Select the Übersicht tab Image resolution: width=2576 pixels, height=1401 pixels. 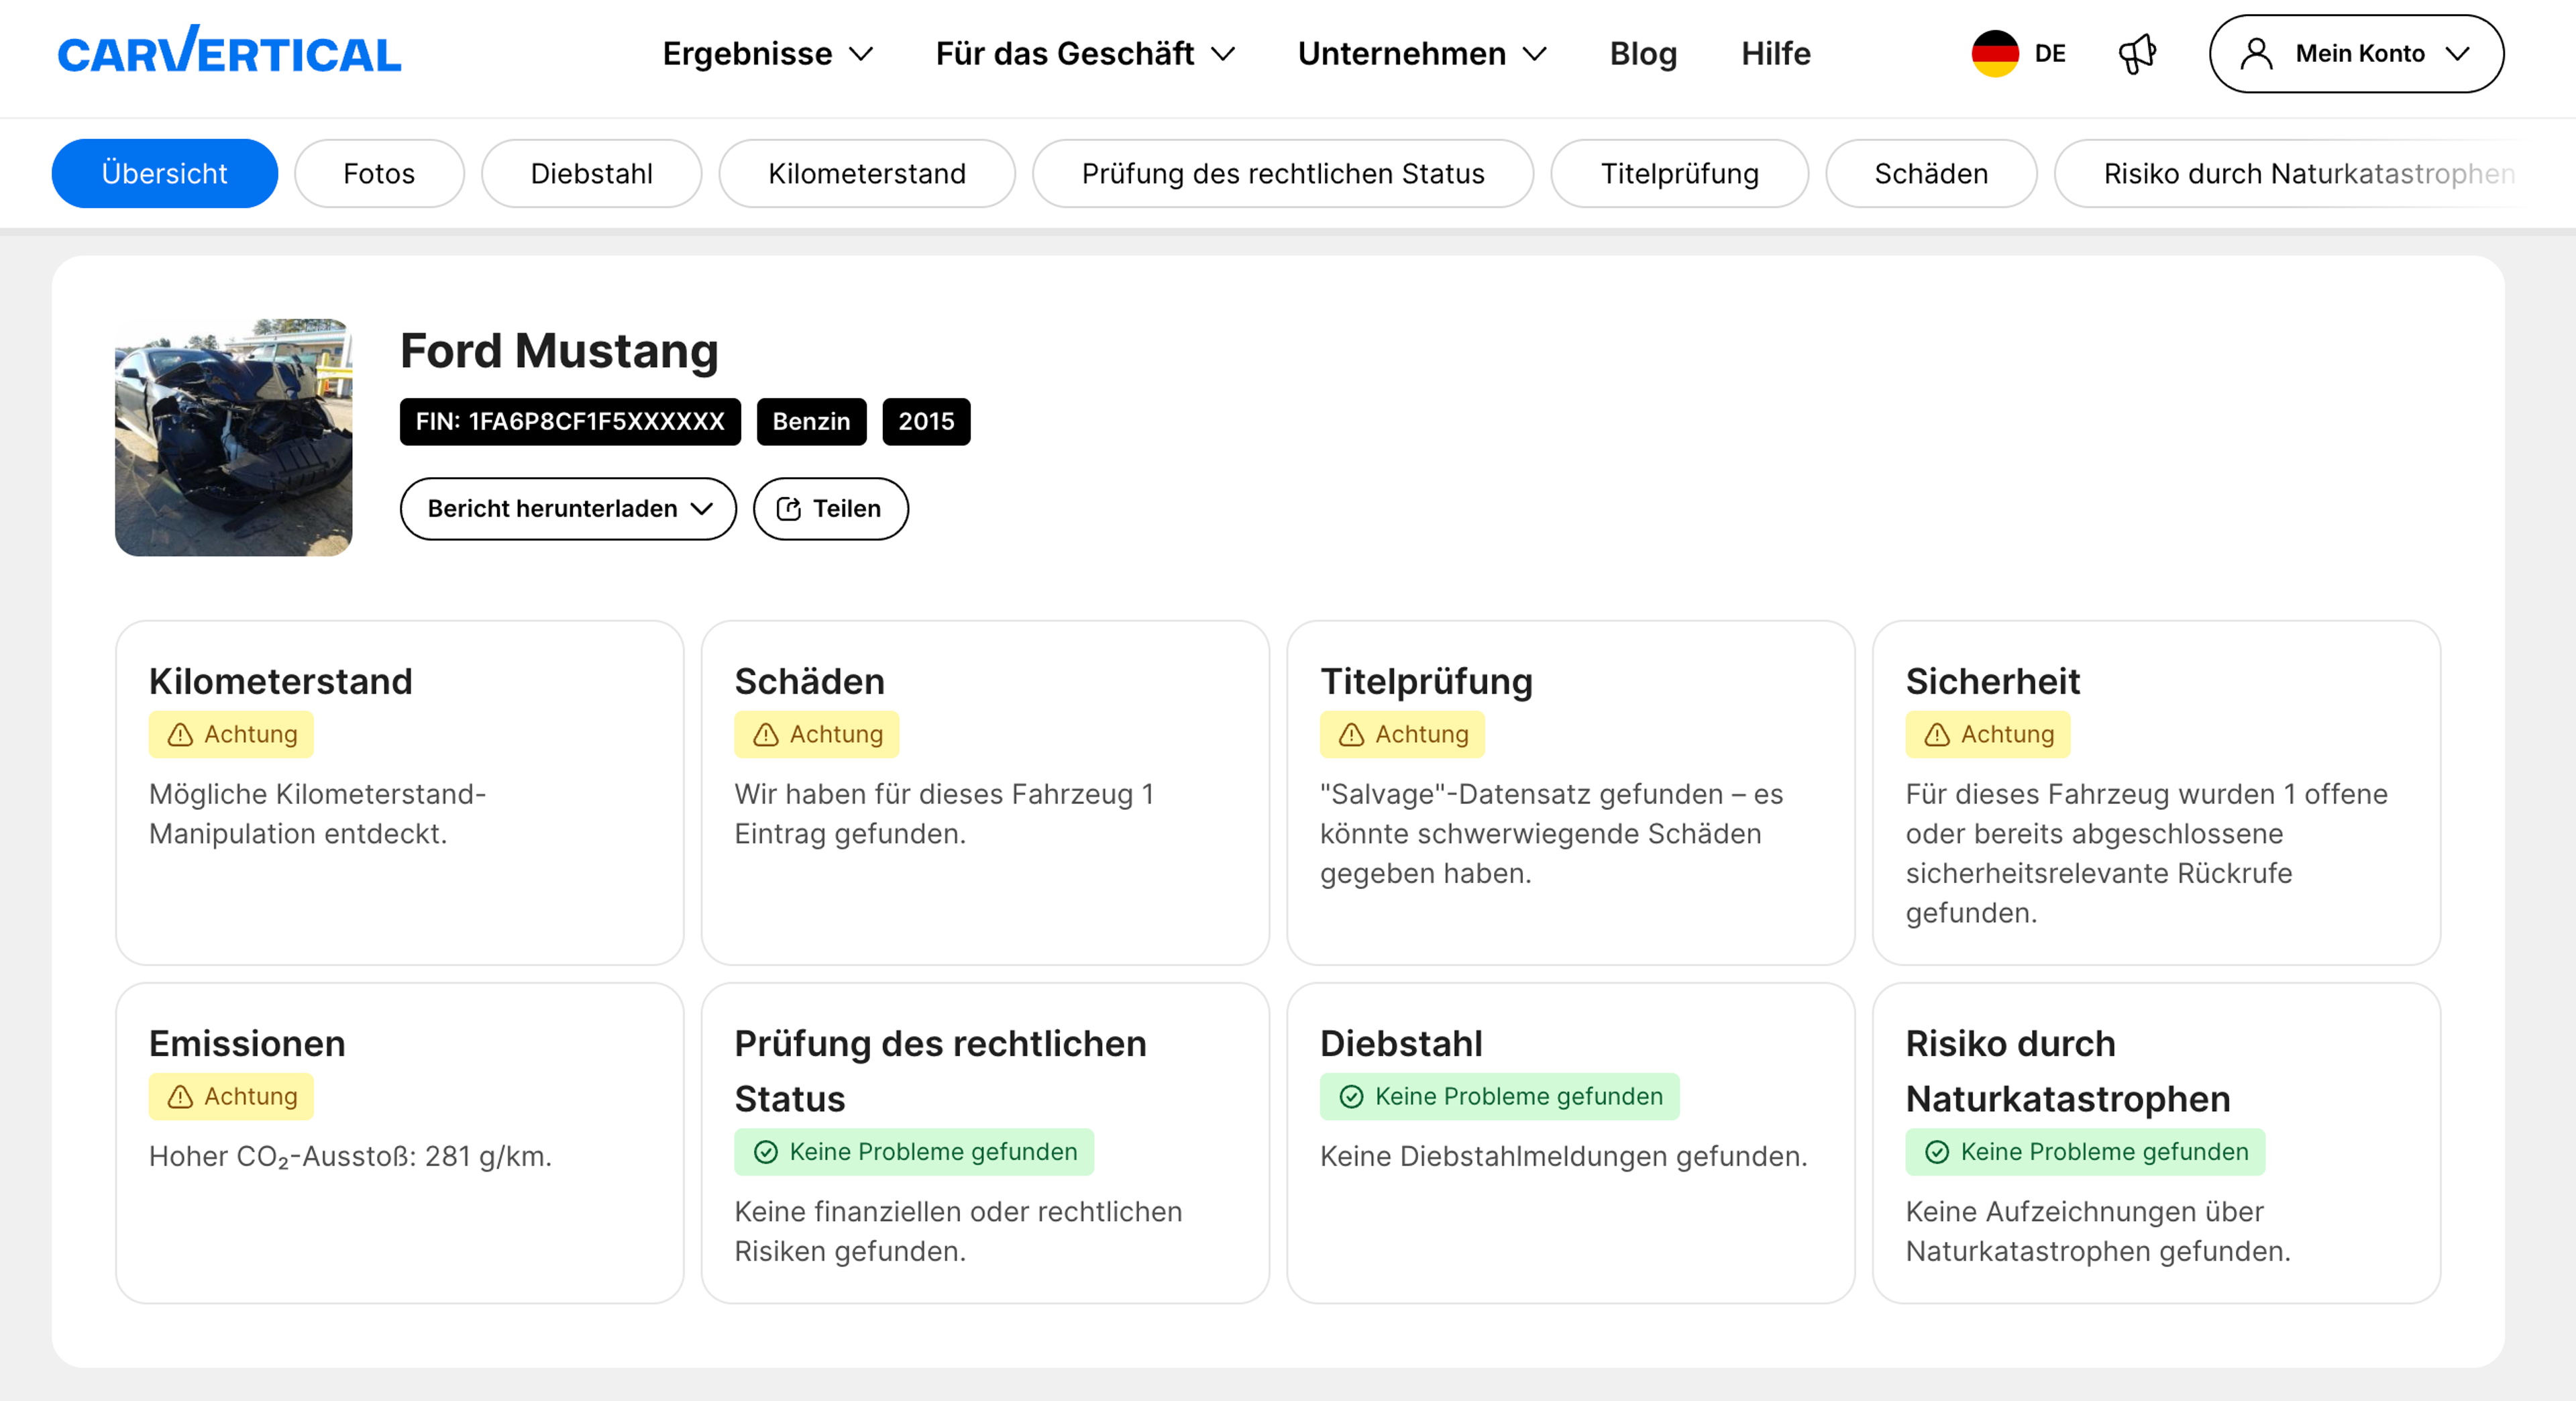pos(165,173)
